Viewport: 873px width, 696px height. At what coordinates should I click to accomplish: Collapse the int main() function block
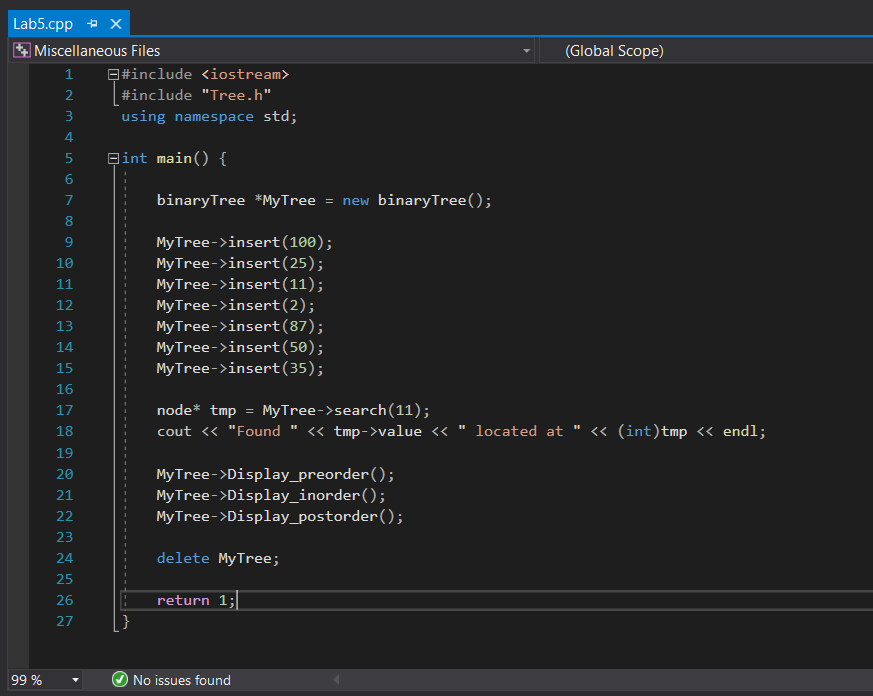click(x=113, y=159)
